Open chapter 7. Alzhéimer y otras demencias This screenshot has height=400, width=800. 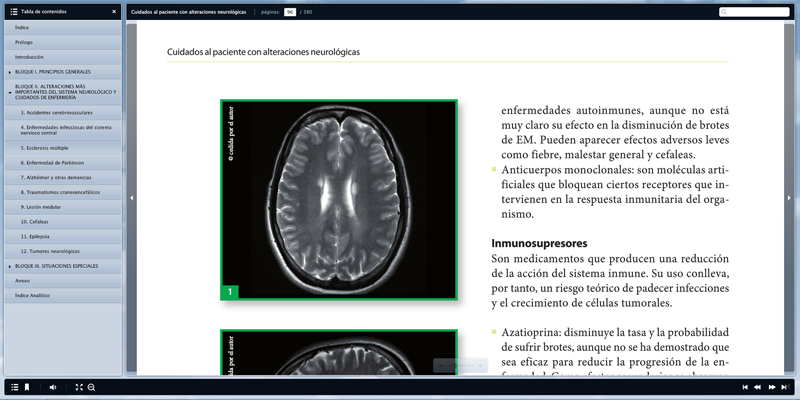coord(63,178)
